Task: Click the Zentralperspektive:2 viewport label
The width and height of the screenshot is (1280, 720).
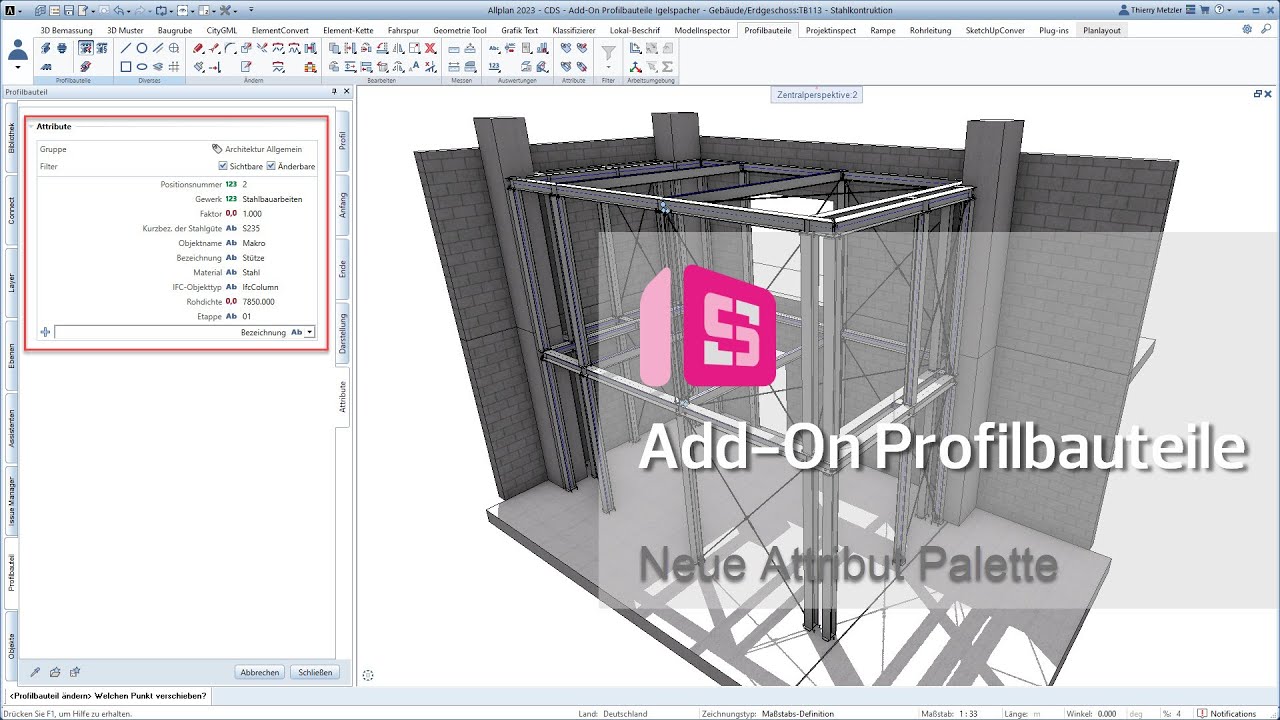Action: (x=817, y=95)
